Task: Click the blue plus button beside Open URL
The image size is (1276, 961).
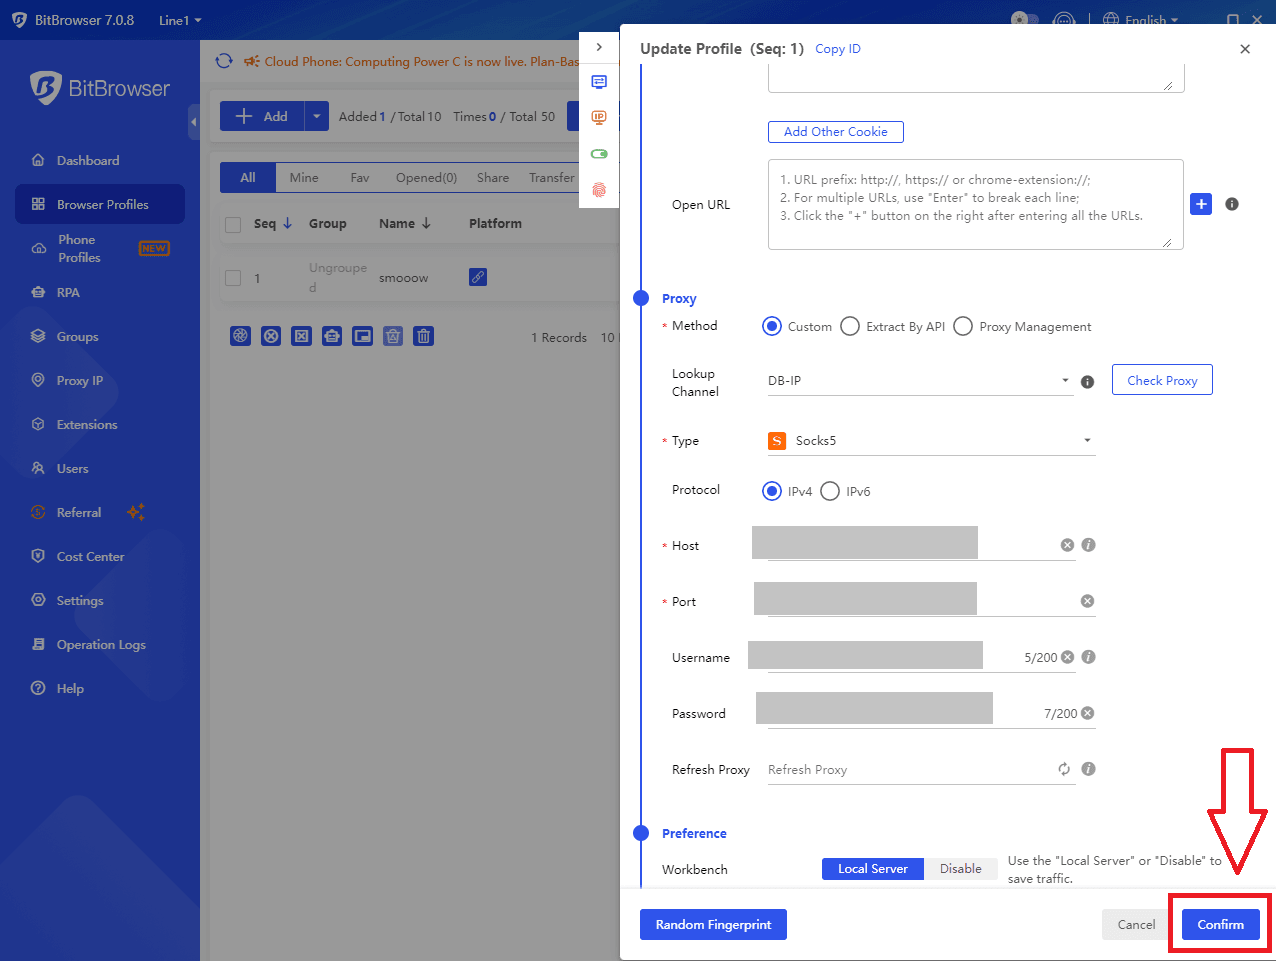Action: [1201, 204]
